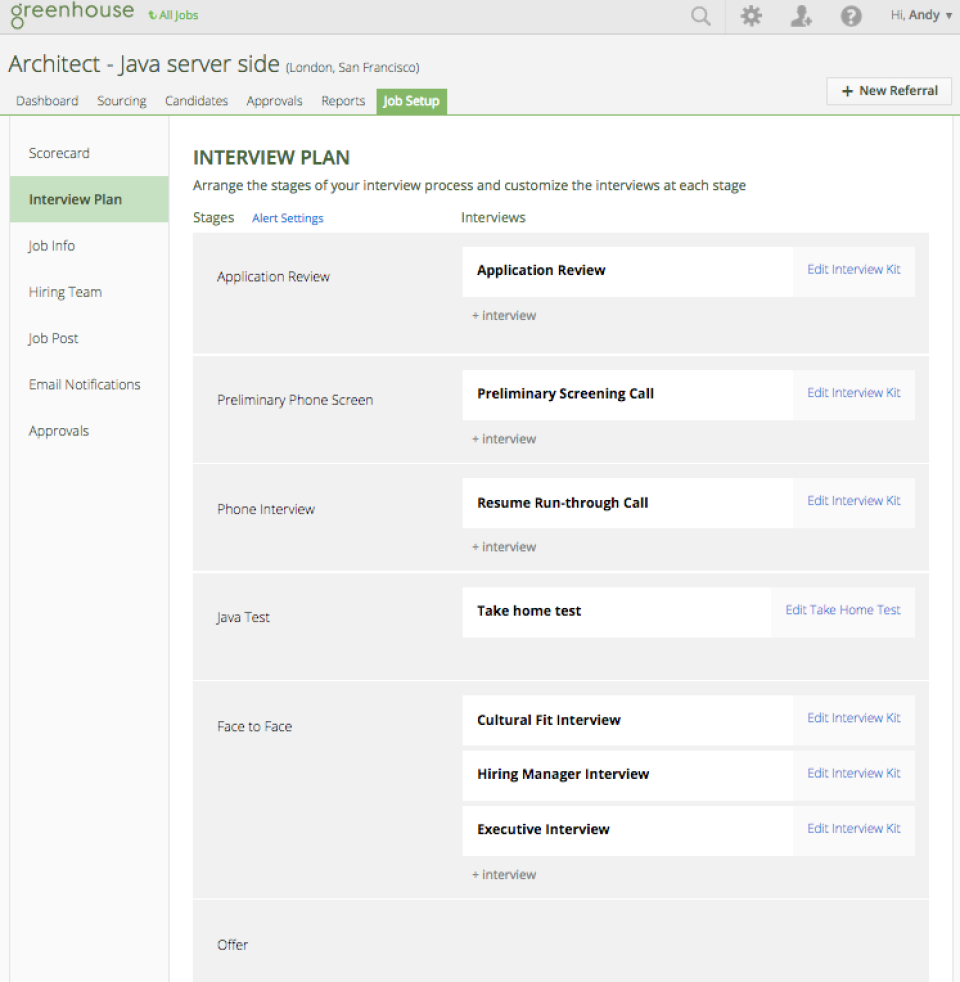Expand the Hi, Andy user menu

(x=921, y=15)
